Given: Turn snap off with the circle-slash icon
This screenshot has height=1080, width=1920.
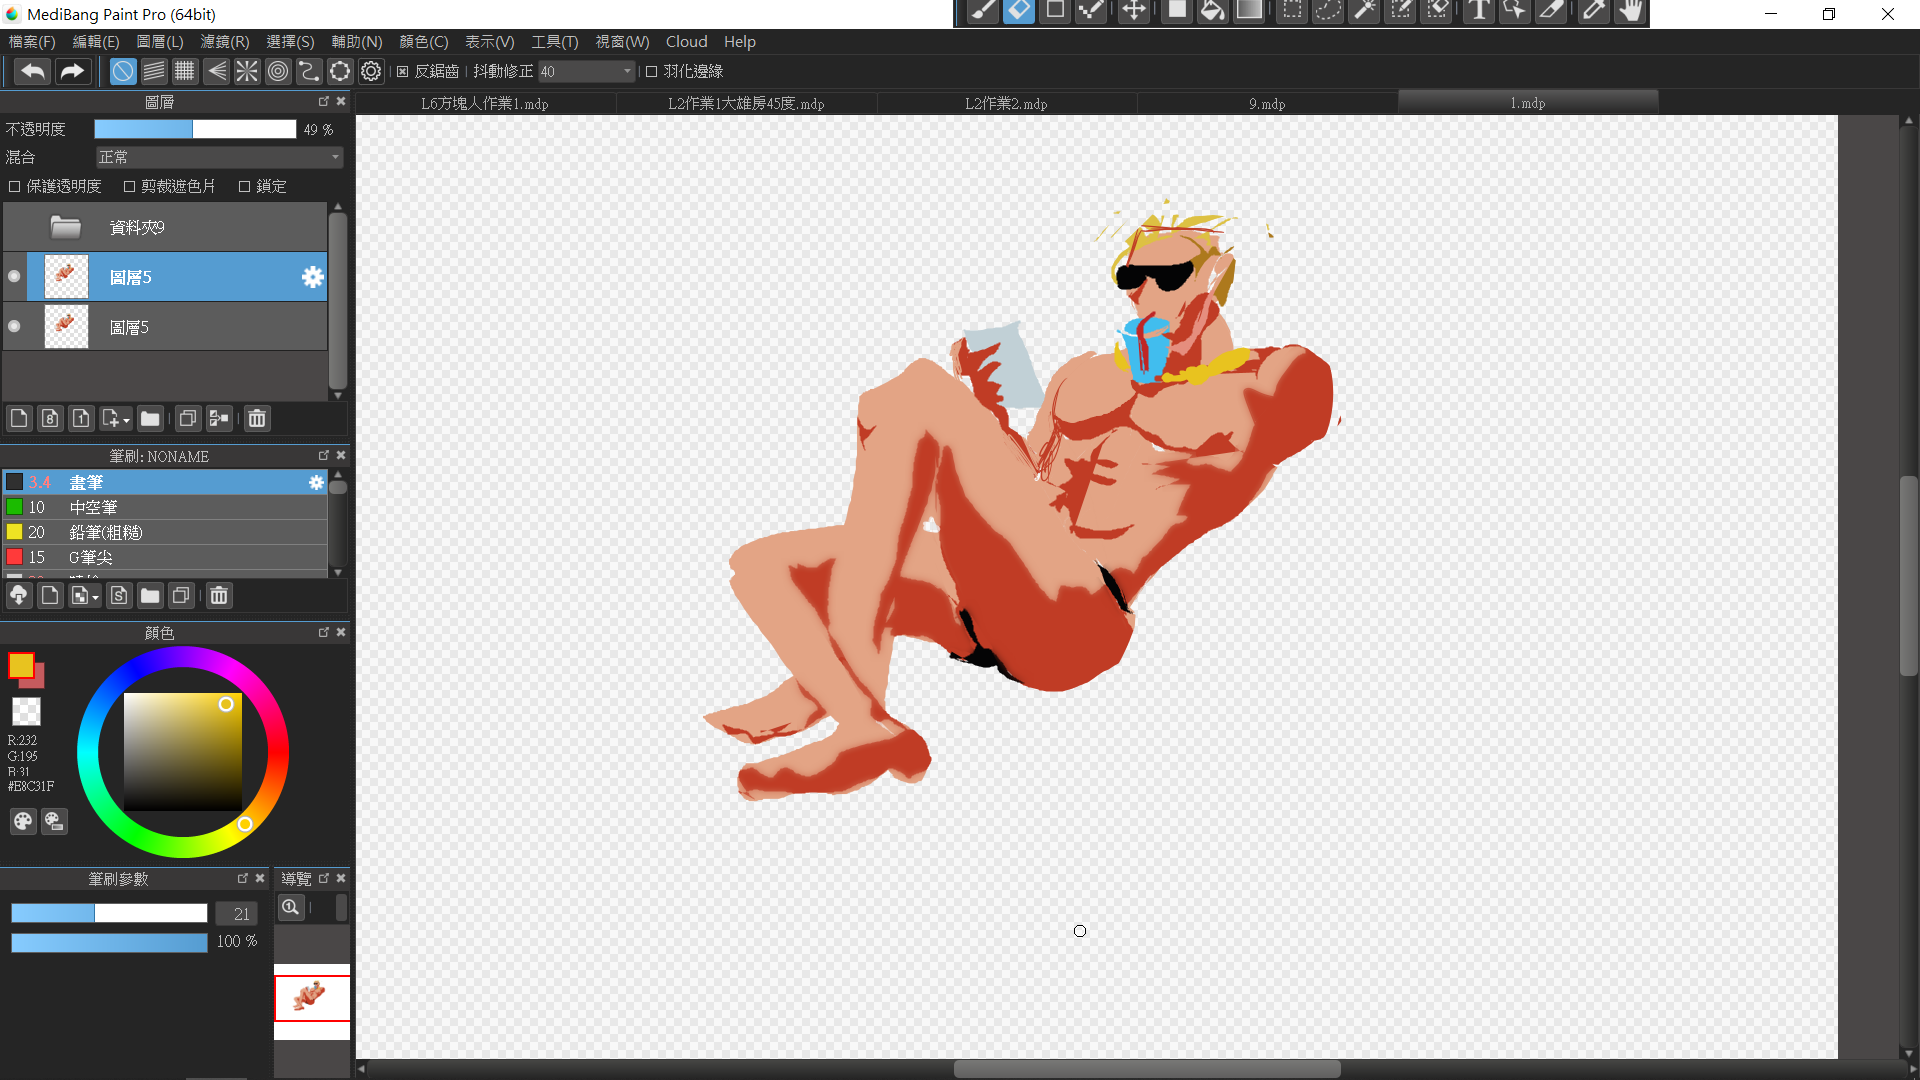Looking at the screenshot, I should tap(122, 71).
